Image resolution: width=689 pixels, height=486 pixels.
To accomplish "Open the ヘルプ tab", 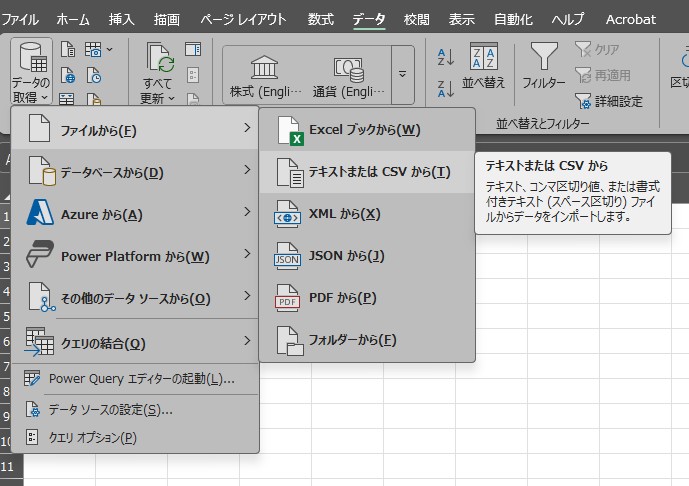I will pos(568,19).
